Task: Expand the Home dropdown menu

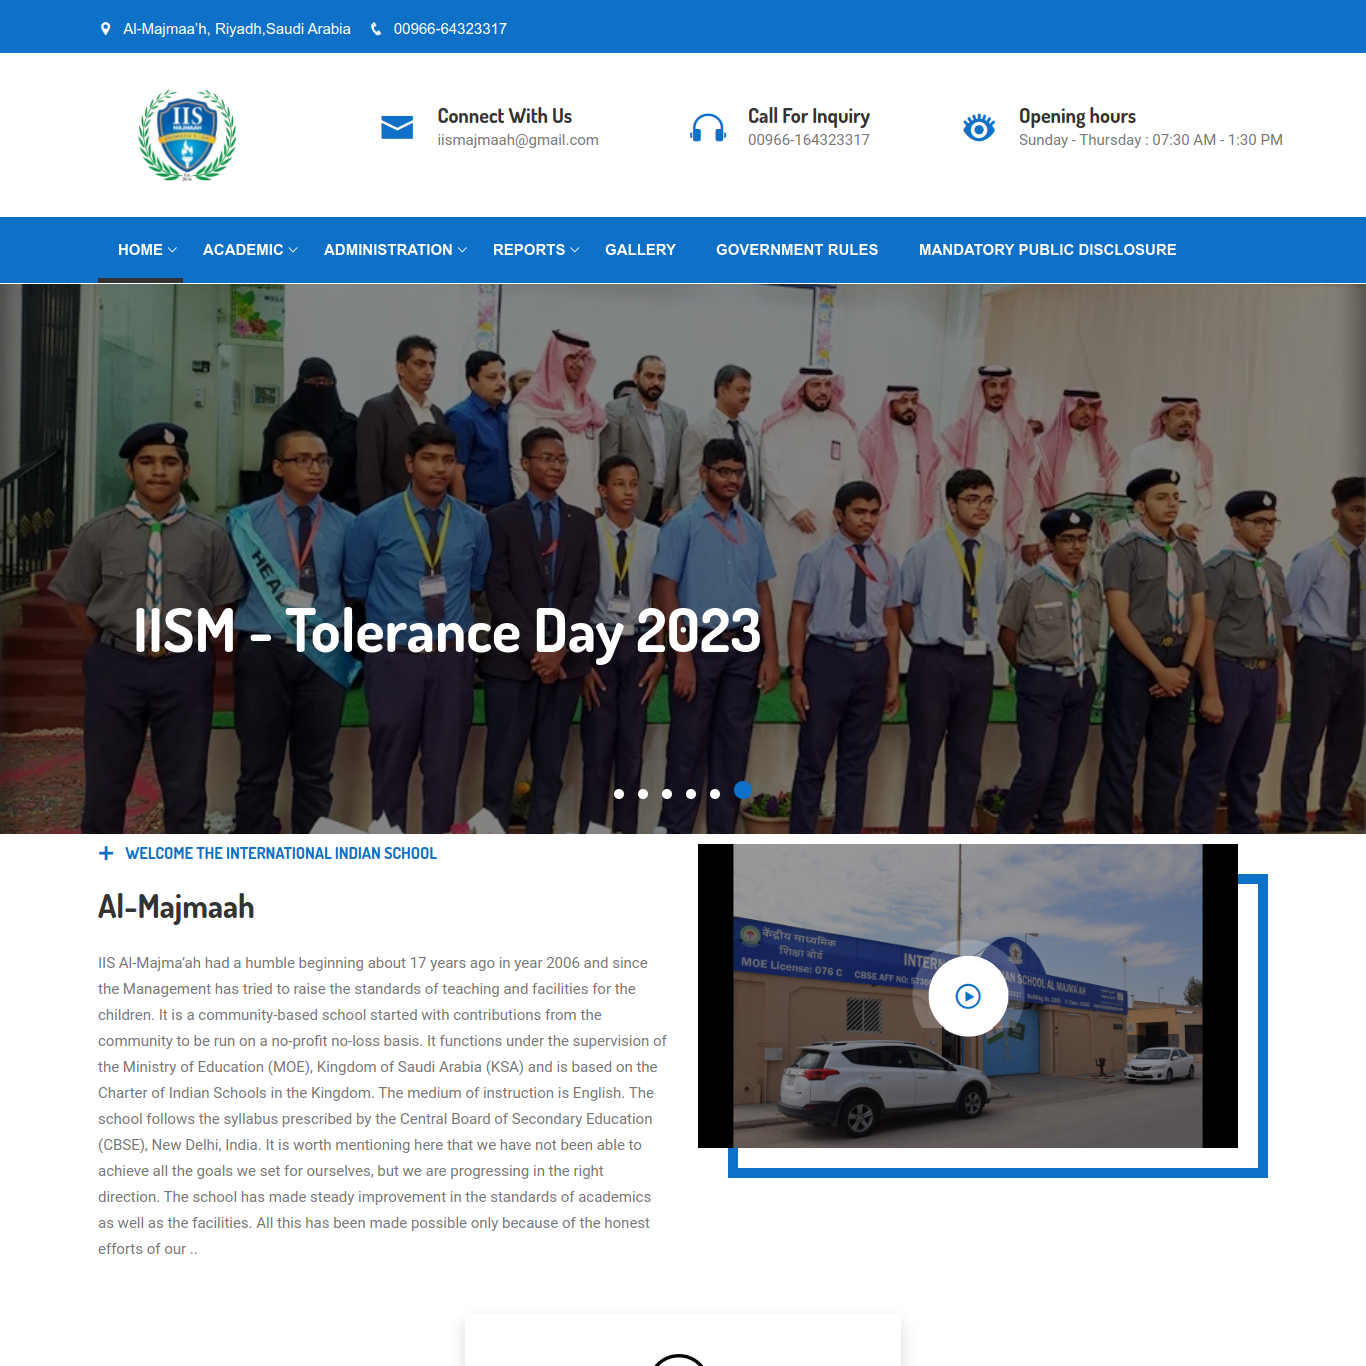Action: tap(147, 250)
